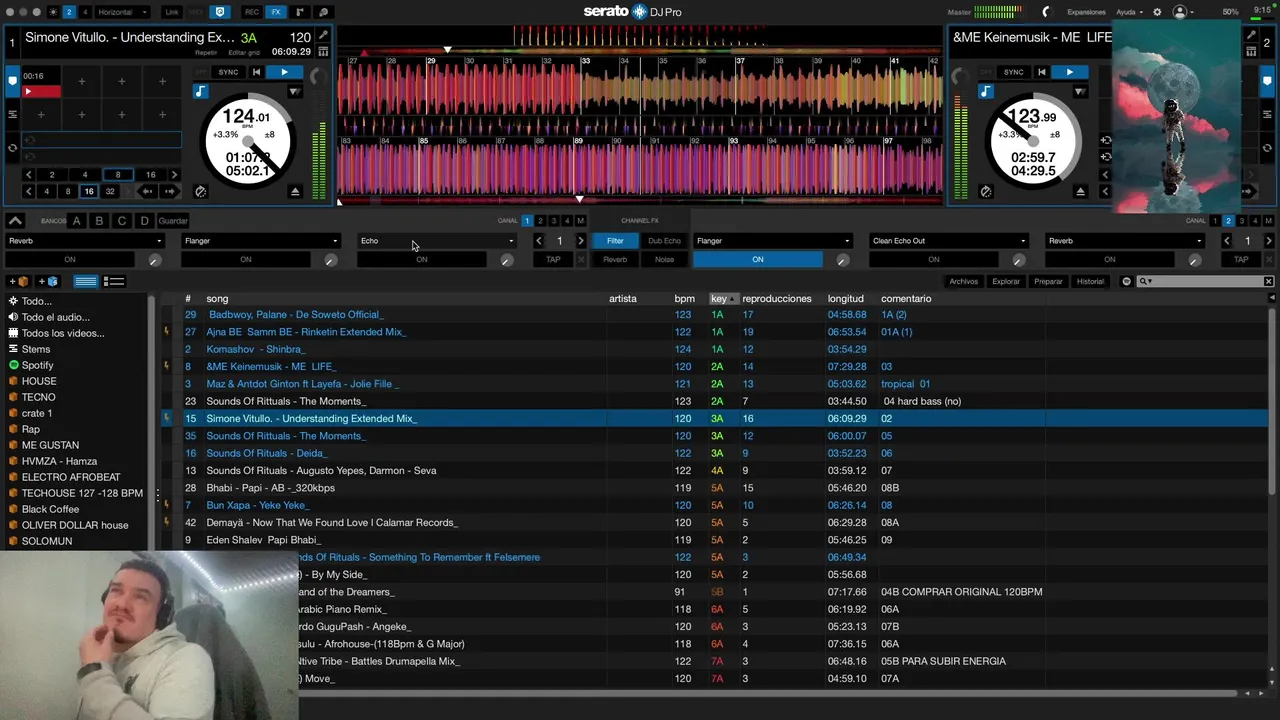Open the Echo effect dropdown

point(437,241)
